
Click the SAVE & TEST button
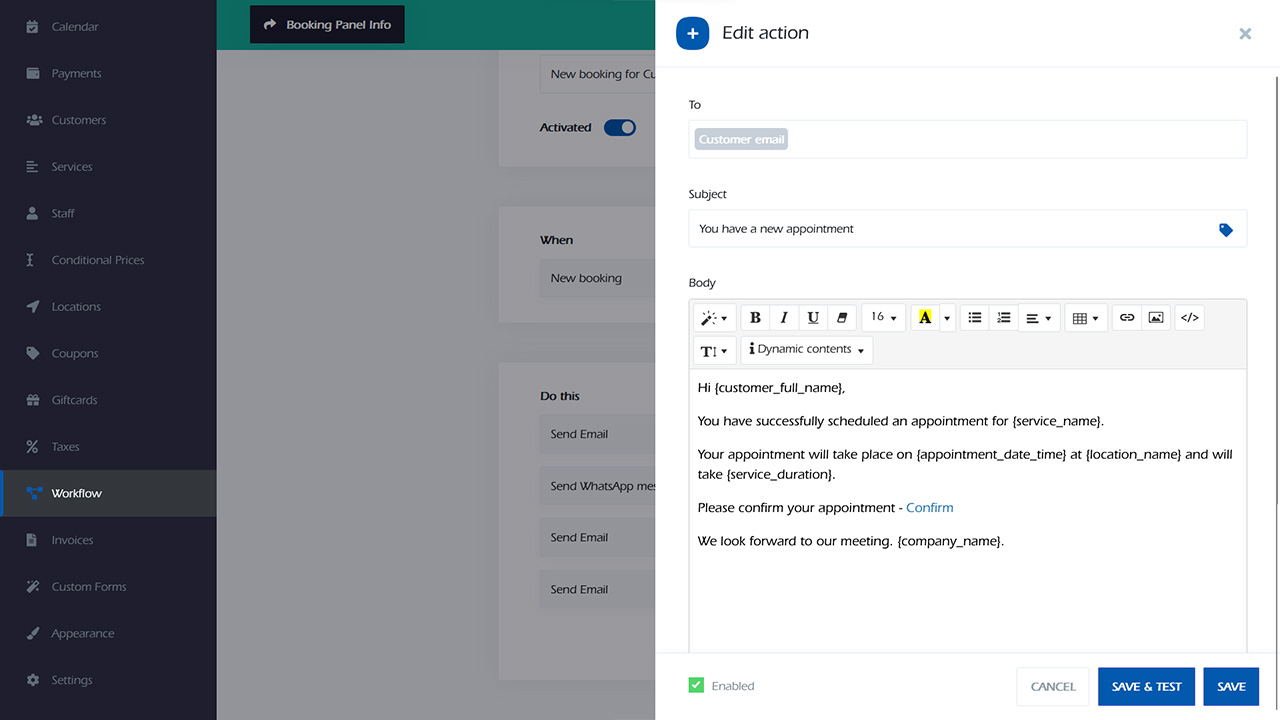1146,687
